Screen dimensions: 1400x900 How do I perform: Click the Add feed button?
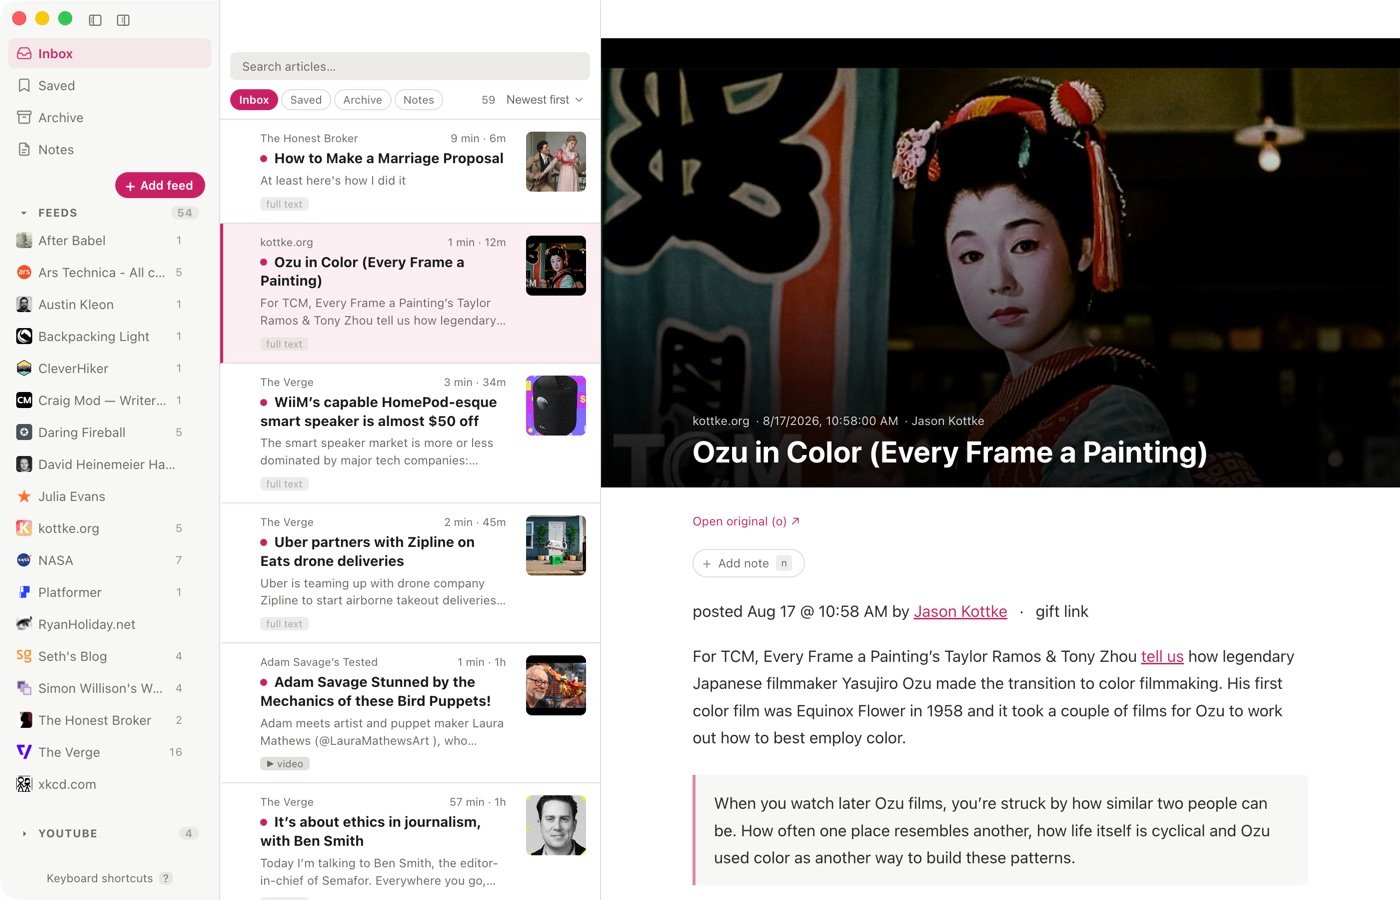point(160,186)
